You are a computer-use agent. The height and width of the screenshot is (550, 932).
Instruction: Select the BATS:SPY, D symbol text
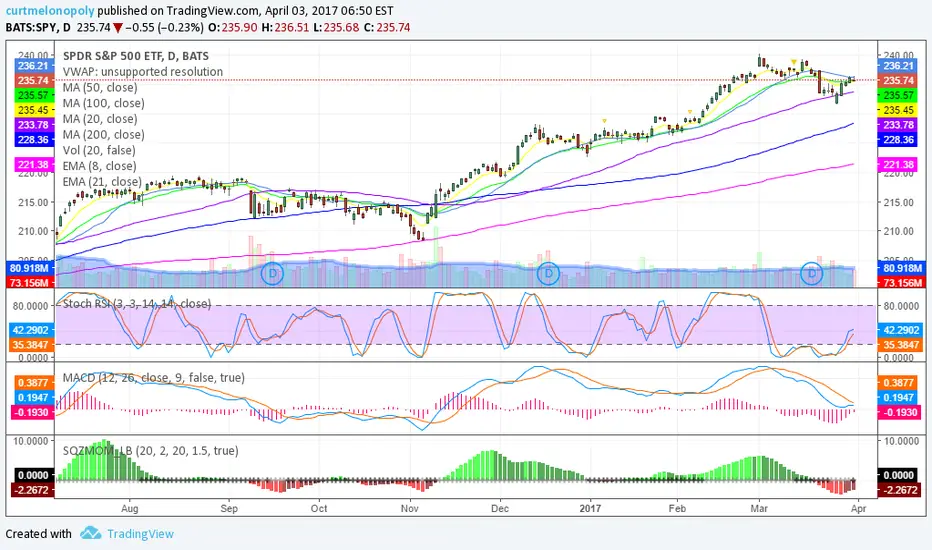(38, 27)
